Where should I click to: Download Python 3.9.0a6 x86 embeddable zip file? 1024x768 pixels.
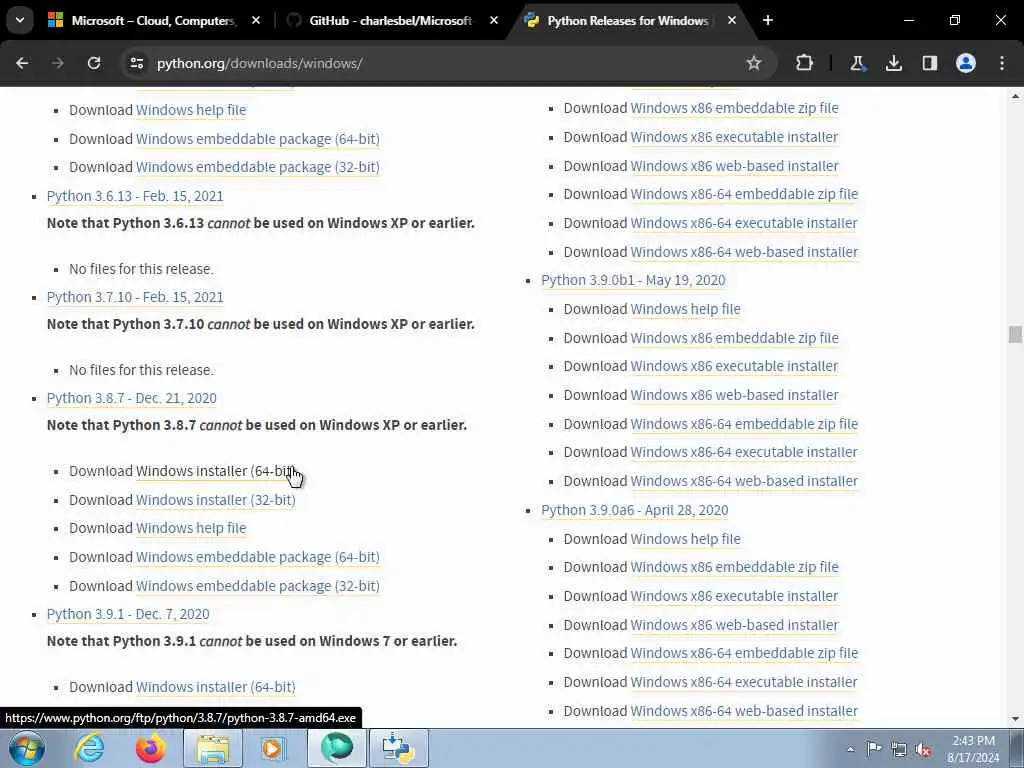734,567
